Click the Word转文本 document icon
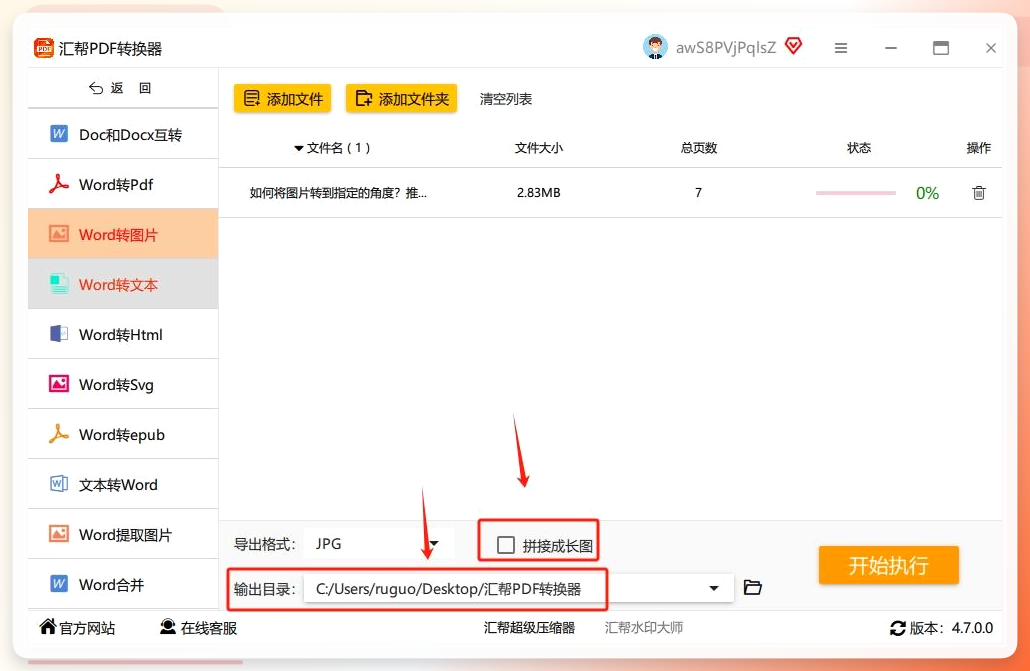Image resolution: width=1030 pixels, height=671 pixels. coord(59,284)
